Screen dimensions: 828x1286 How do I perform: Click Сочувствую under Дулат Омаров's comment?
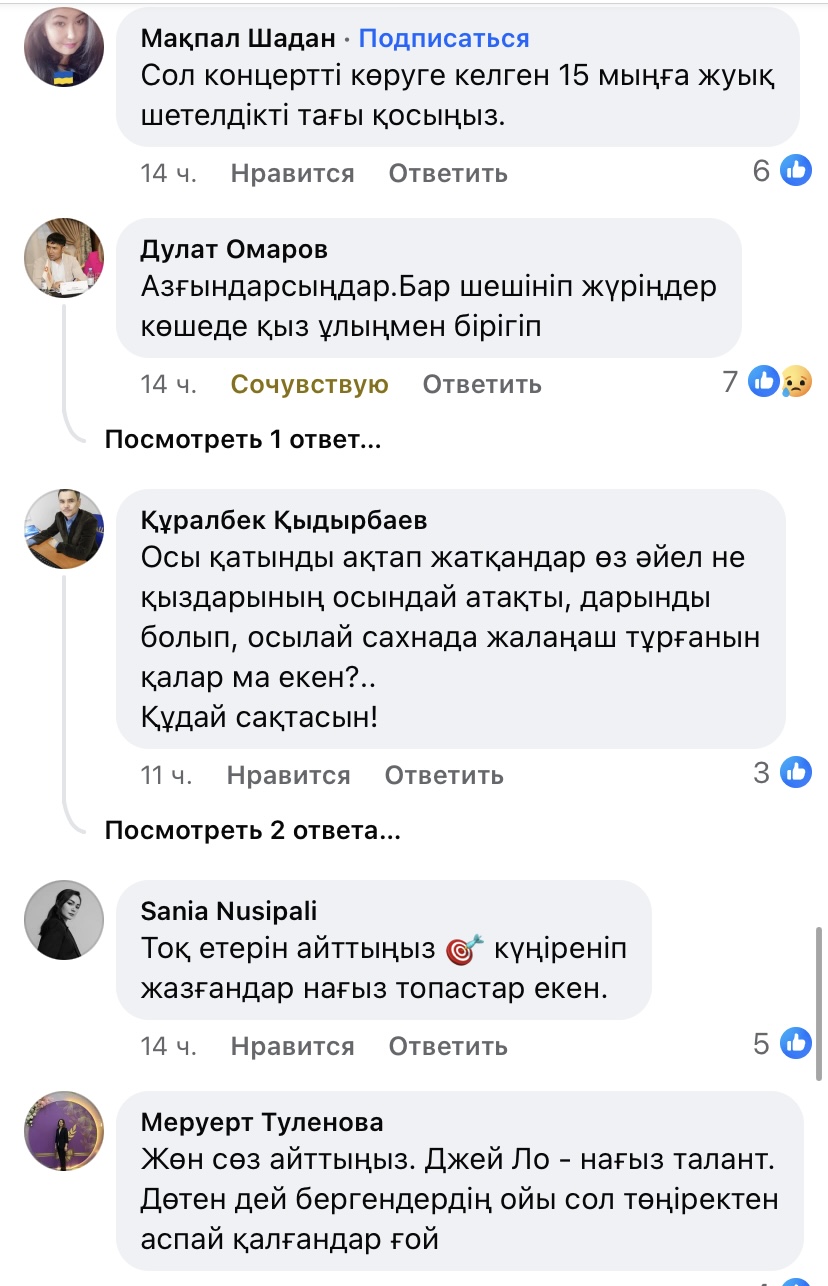(x=309, y=383)
